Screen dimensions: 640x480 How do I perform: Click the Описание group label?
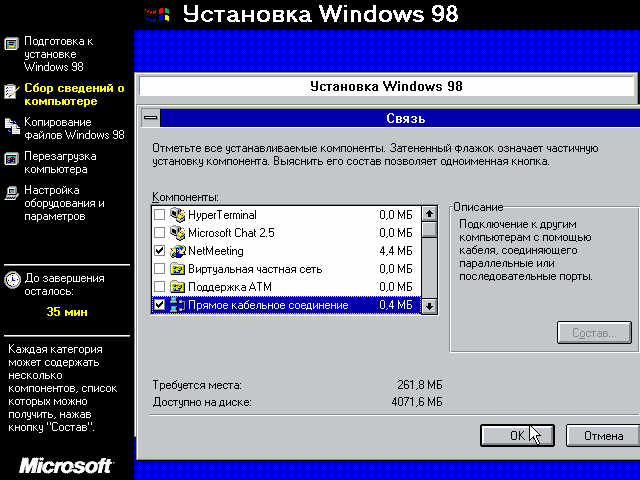tap(478, 207)
